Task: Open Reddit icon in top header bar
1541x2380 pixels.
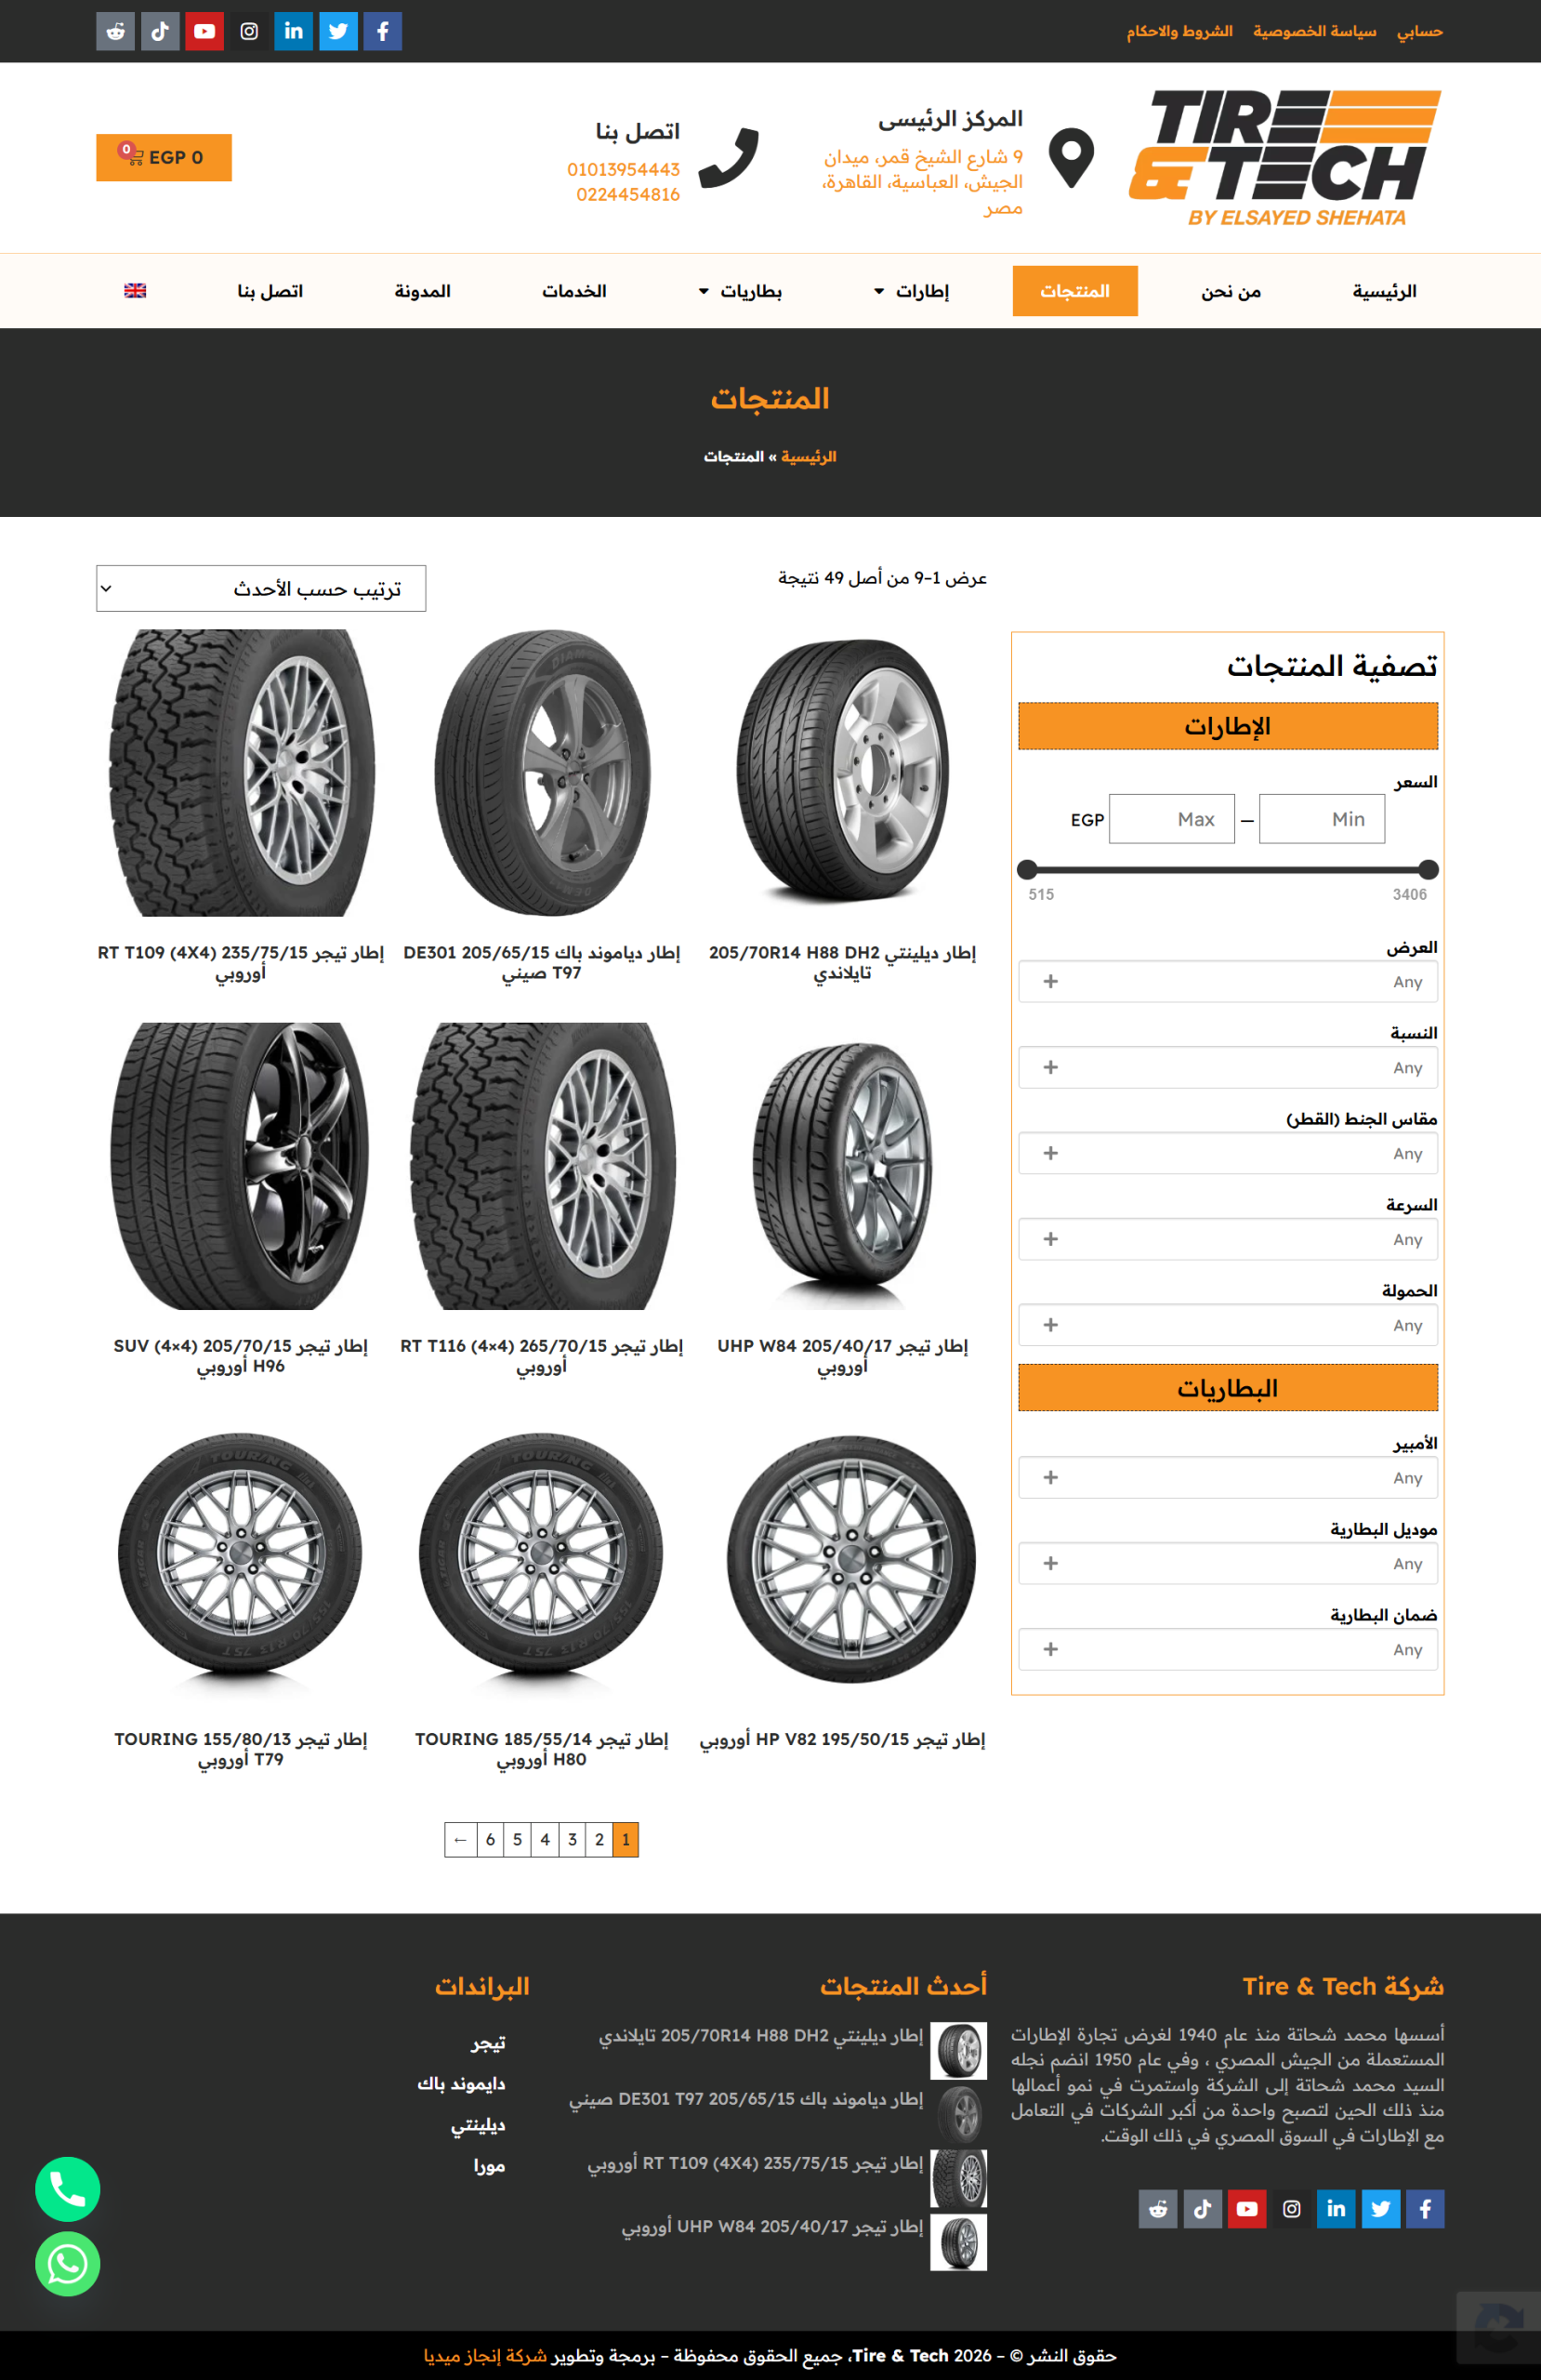Action: pos(115,31)
